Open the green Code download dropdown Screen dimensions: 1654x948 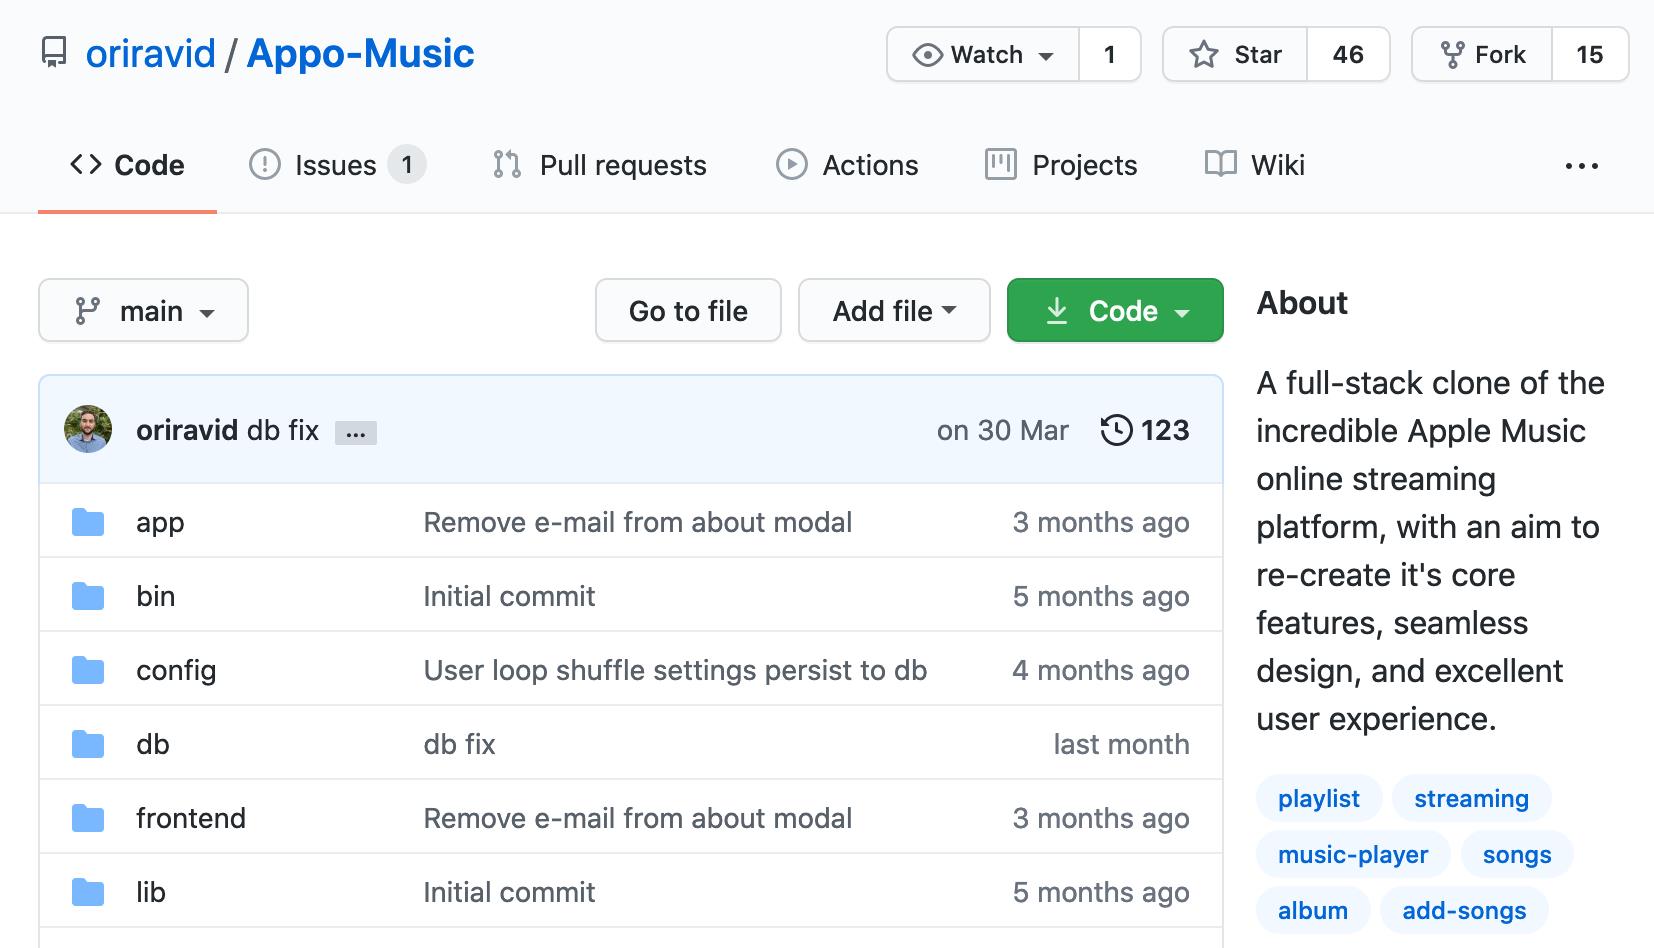1115,311
